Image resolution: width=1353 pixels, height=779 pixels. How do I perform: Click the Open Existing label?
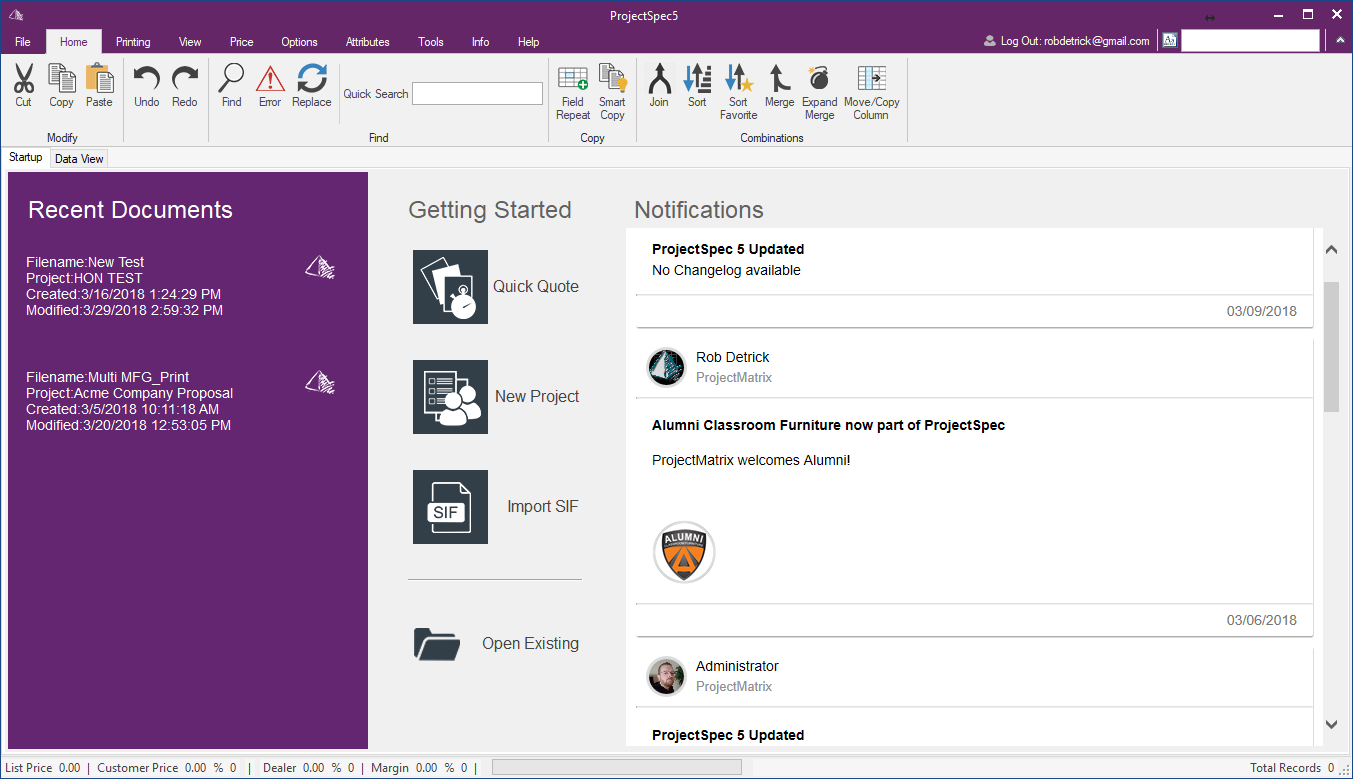point(530,643)
